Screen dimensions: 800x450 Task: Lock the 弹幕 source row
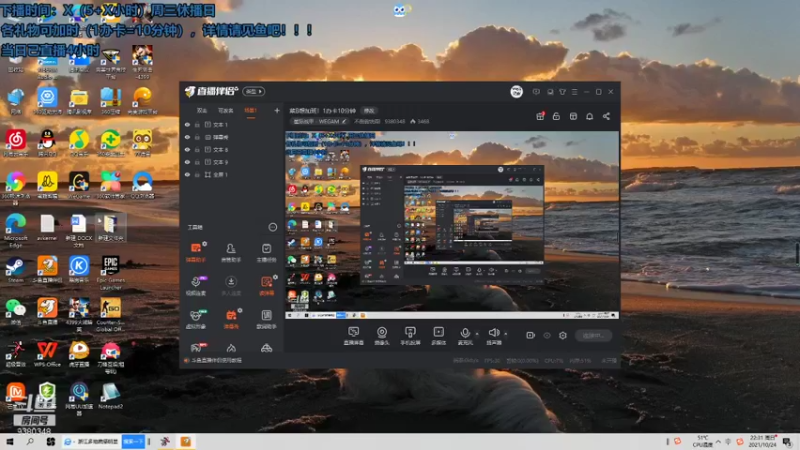(197, 137)
